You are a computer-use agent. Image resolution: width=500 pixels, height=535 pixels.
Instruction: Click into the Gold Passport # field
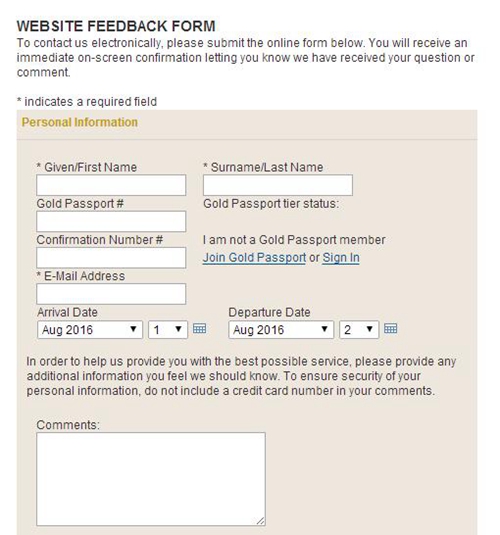click(111, 221)
